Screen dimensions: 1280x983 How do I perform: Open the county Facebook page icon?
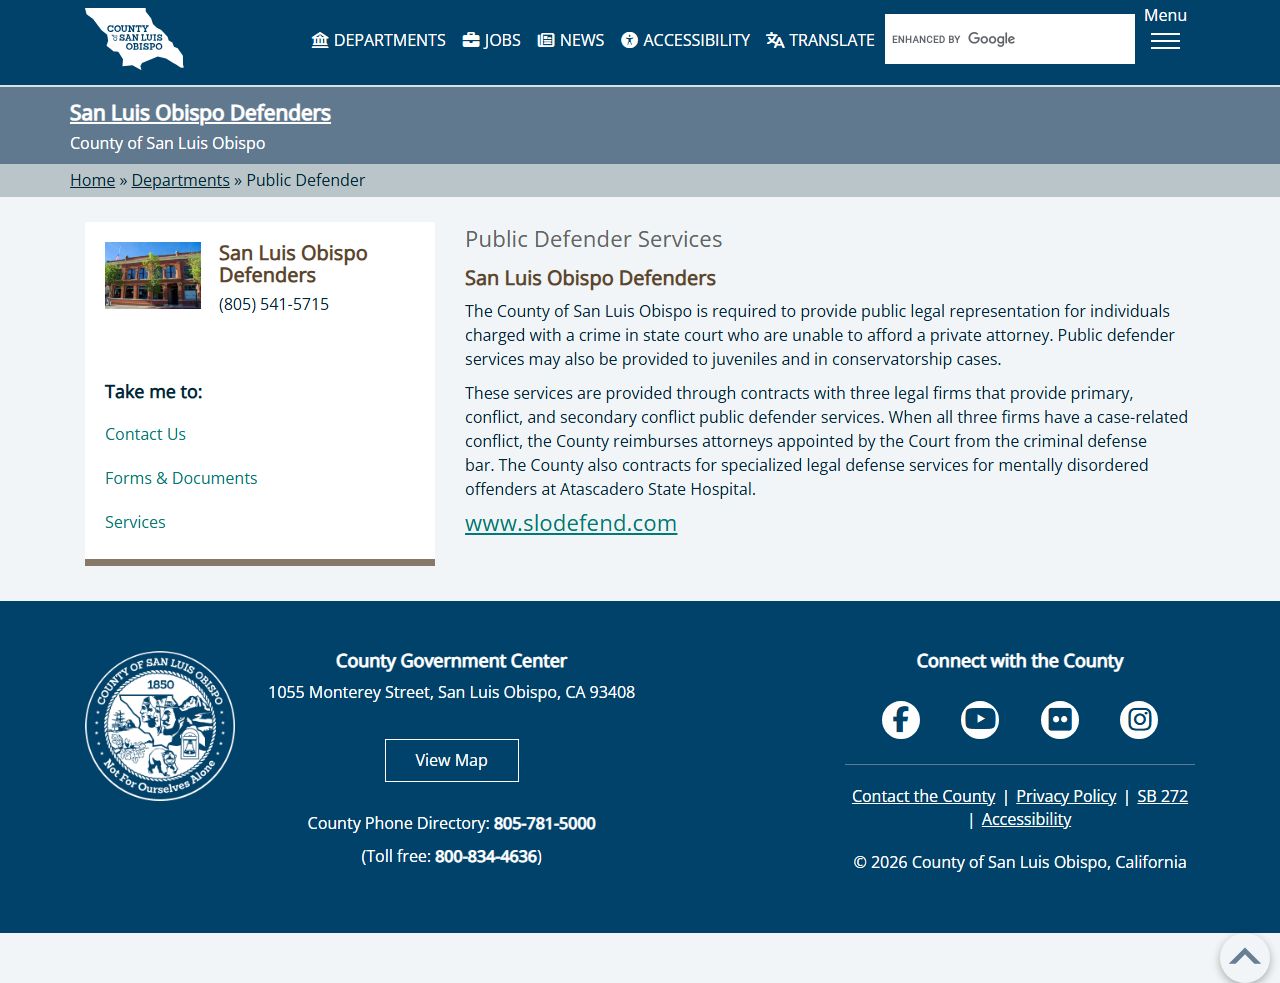pyautogui.click(x=901, y=720)
